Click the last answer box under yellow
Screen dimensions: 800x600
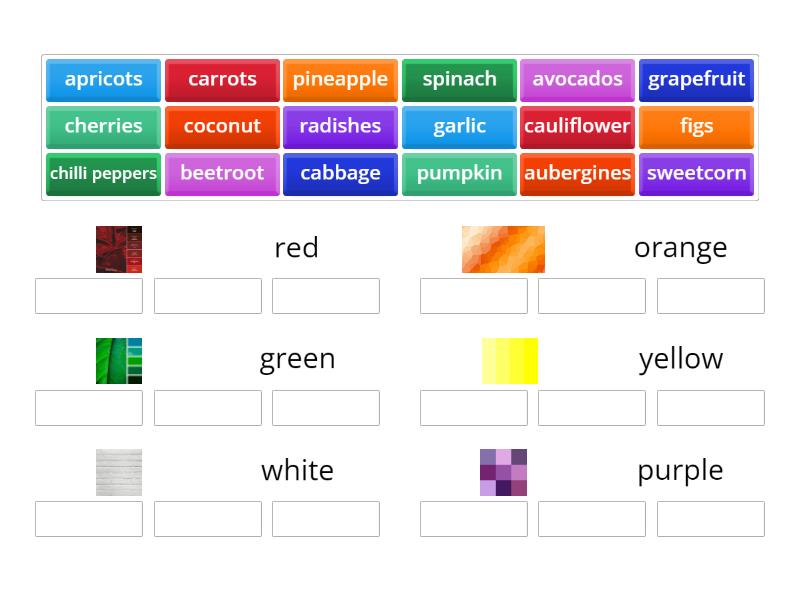pyautogui.click(x=710, y=407)
